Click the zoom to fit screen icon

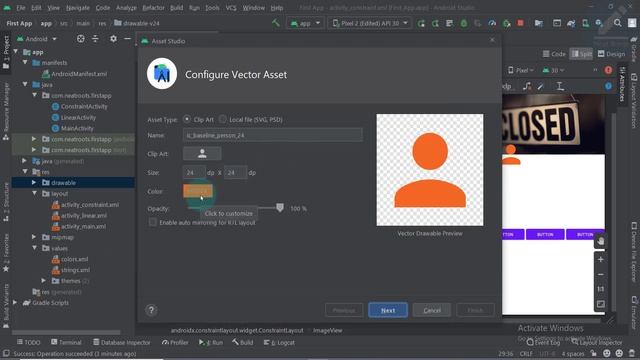pos(600,304)
